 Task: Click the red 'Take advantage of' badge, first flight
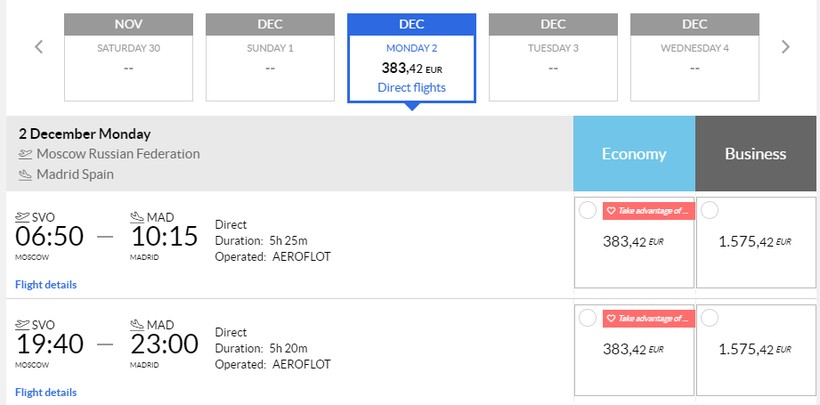coord(648,210)
